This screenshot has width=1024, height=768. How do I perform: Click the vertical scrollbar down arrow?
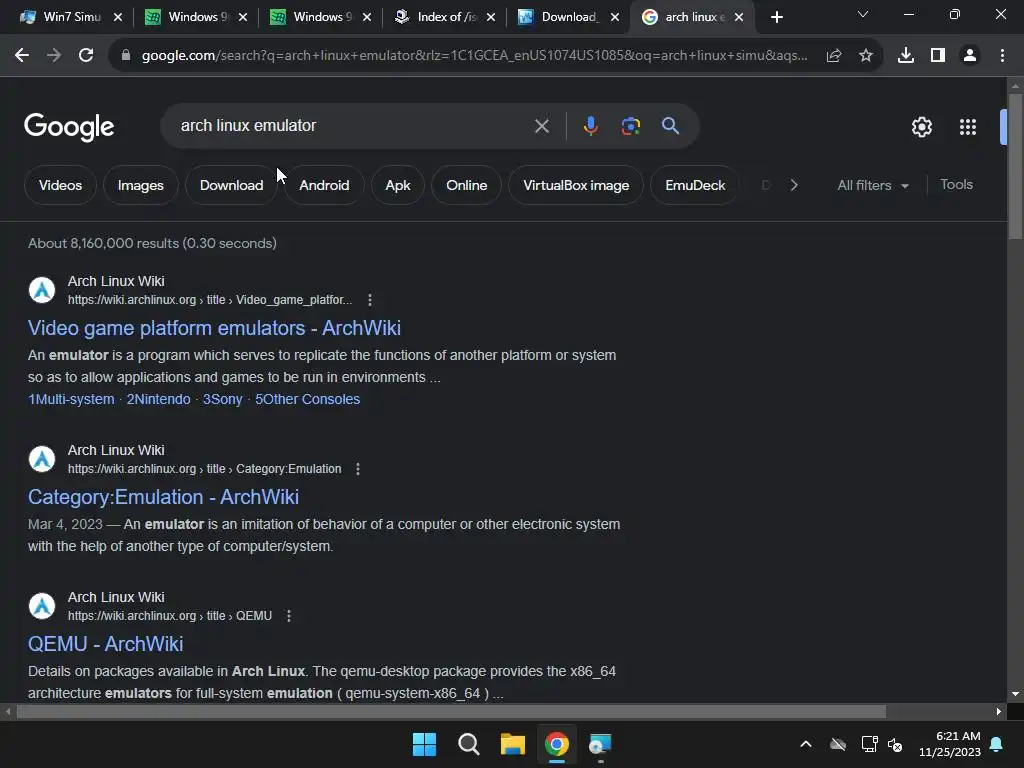tap(1015, 694)
